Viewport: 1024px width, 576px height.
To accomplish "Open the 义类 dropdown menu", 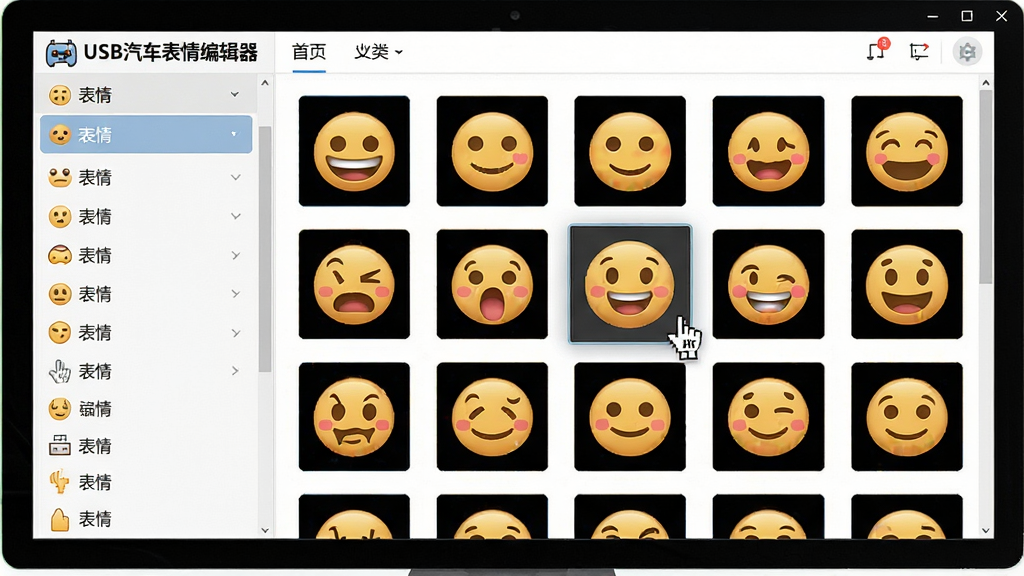I will click(x=378, y=52).
